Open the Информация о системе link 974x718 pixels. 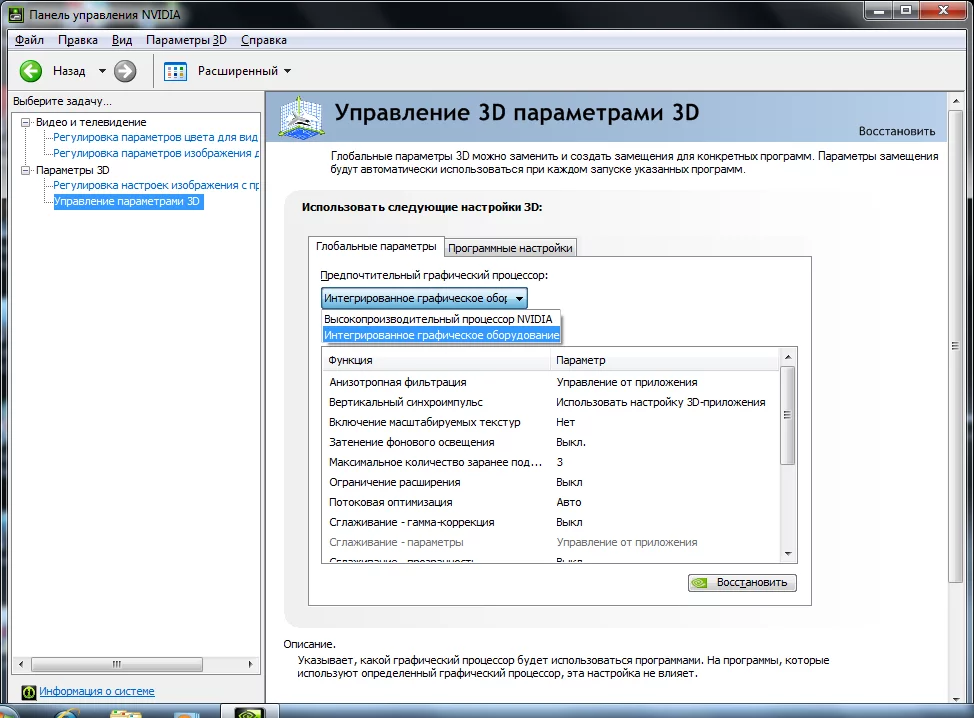click(x=97, y=691)
